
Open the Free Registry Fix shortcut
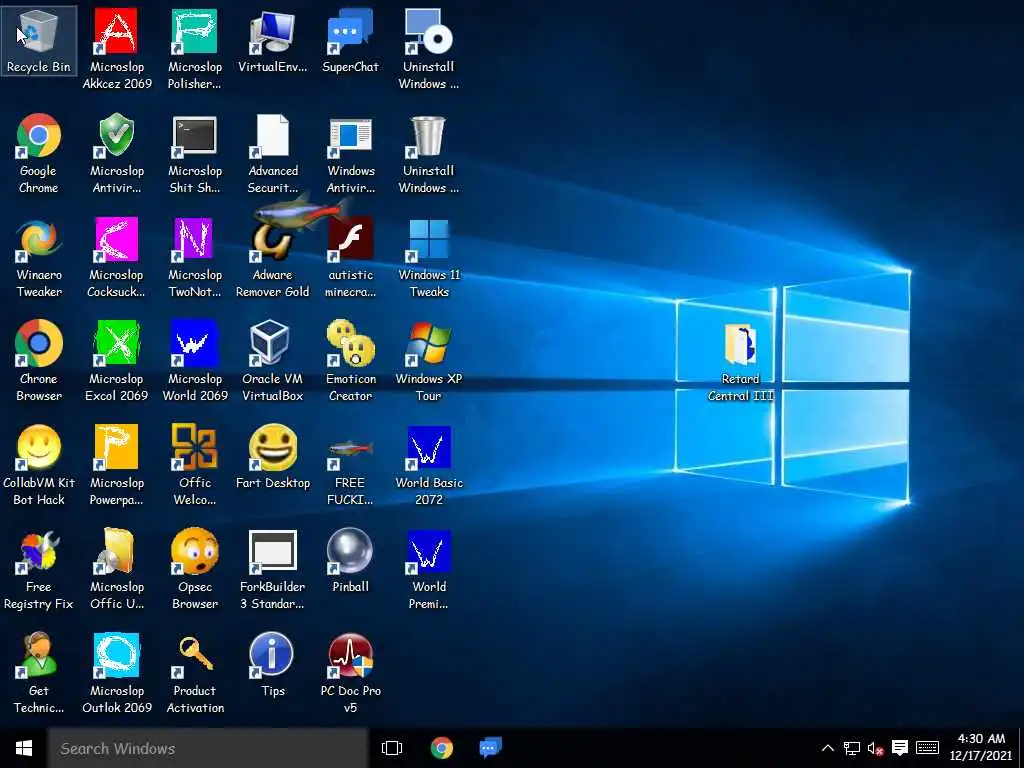coord(39,569)
